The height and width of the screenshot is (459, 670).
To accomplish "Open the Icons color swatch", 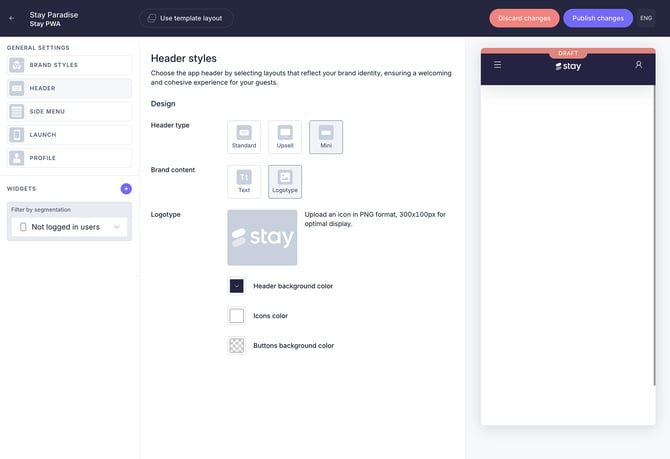I will (237, 316).
